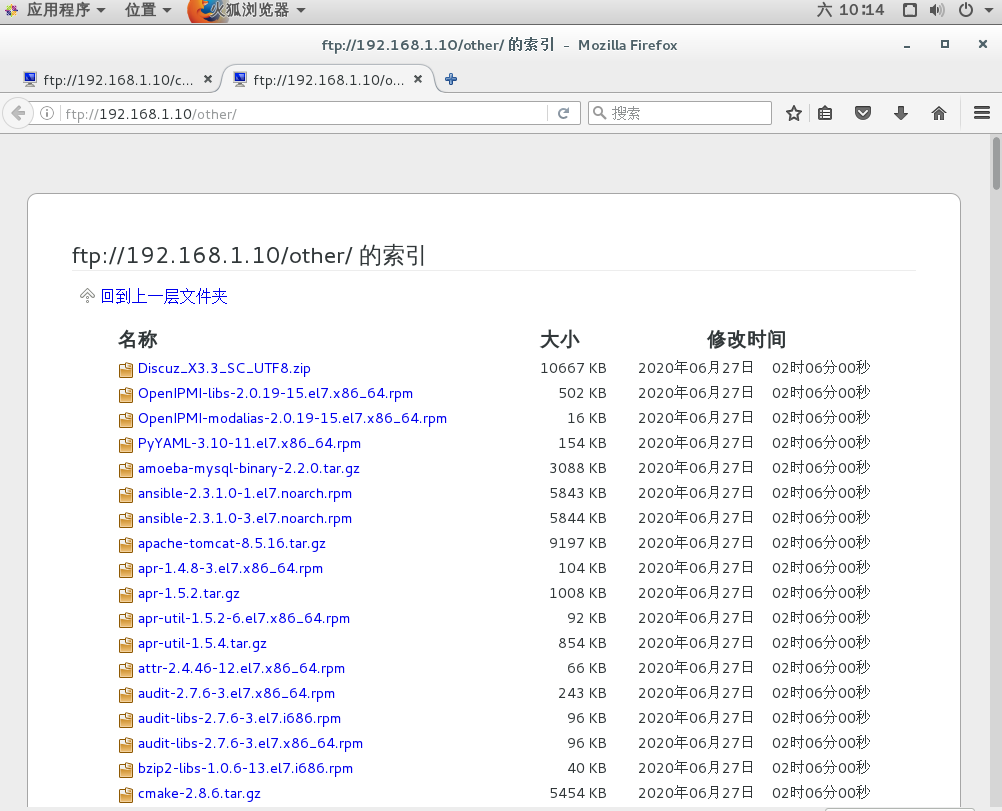This screenshot has width=1002, height=811.
Task: Click the 5454 KB size value
Action: [578, 793]
